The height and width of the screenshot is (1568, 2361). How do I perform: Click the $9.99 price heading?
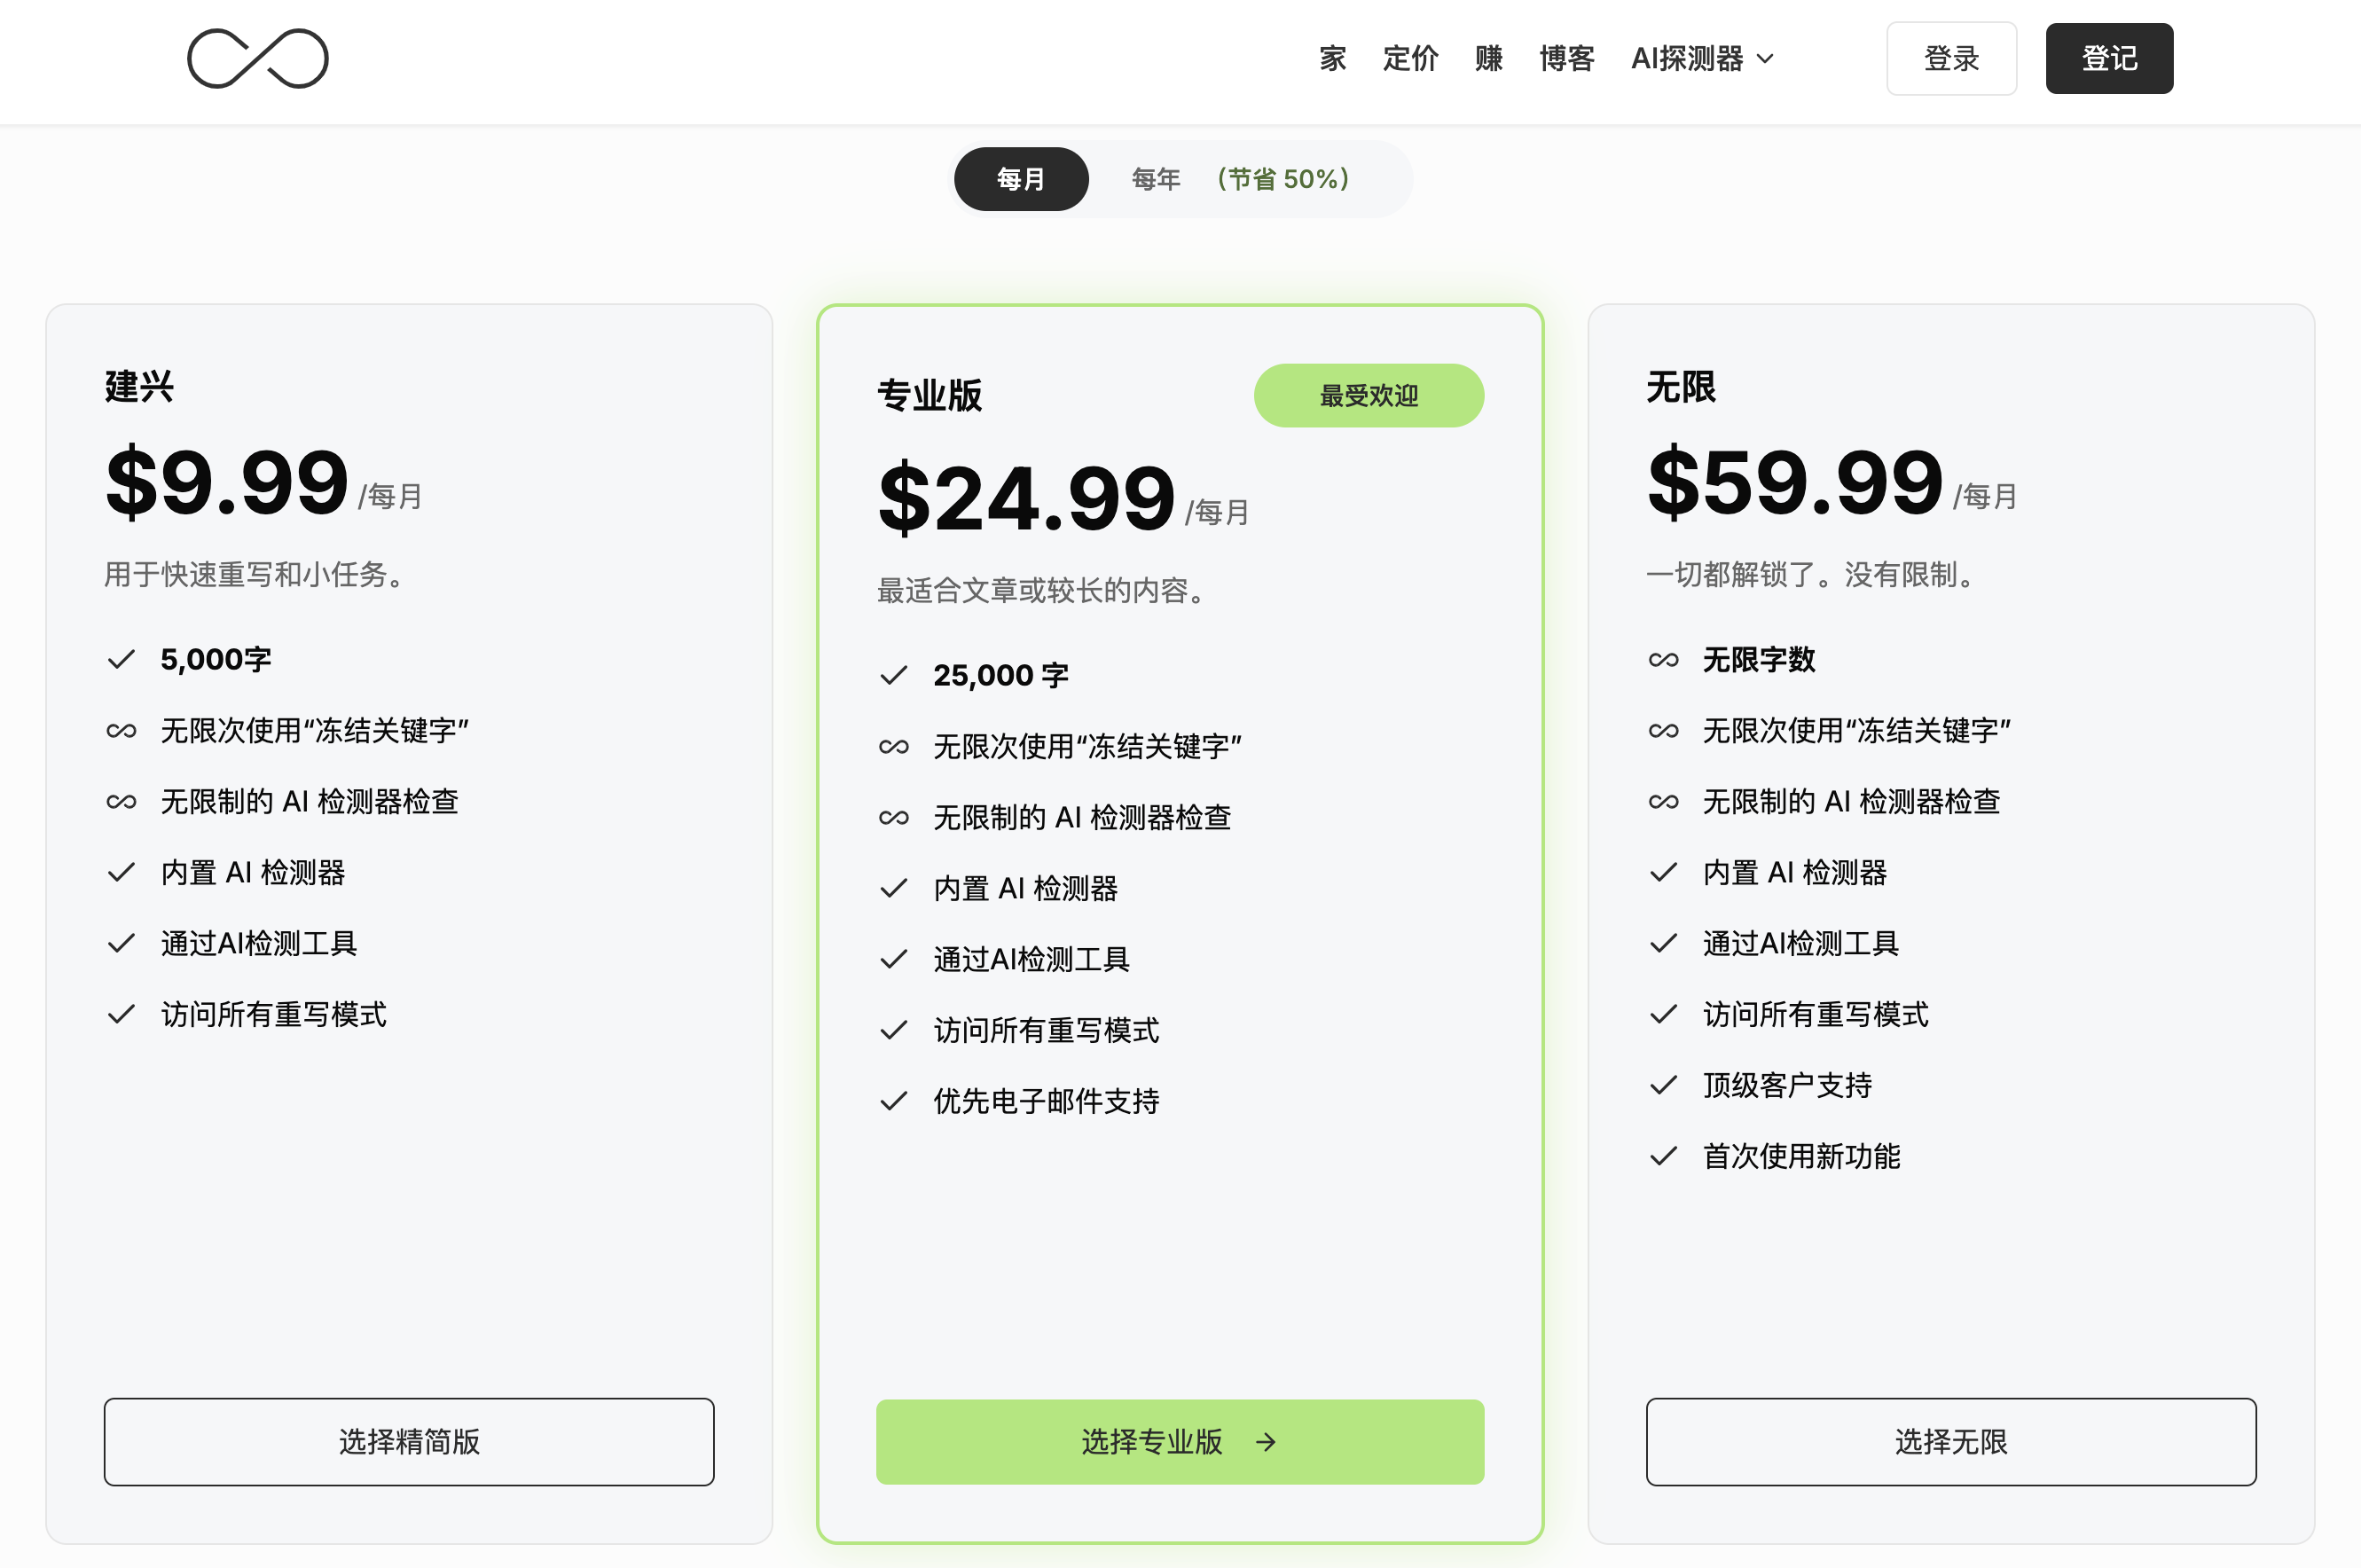click(227, 483)
